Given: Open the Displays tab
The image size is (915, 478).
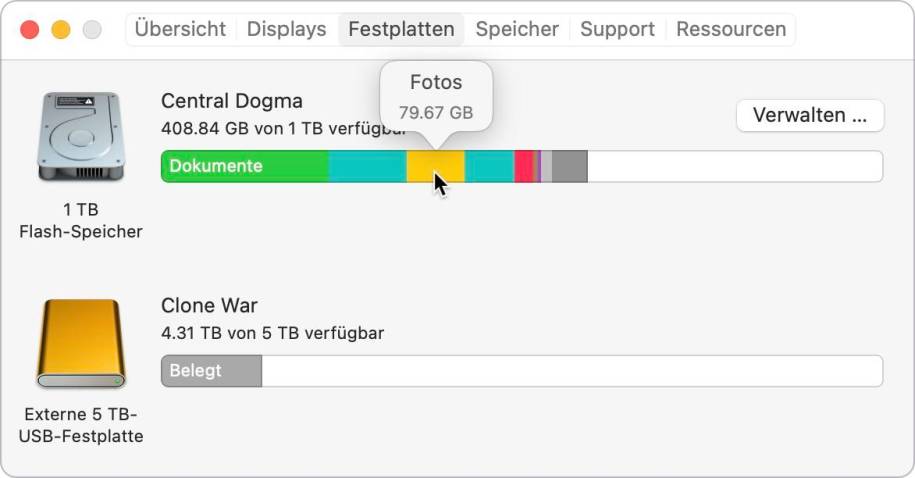Looking at the screenshot, I should (x=287, y=29).
